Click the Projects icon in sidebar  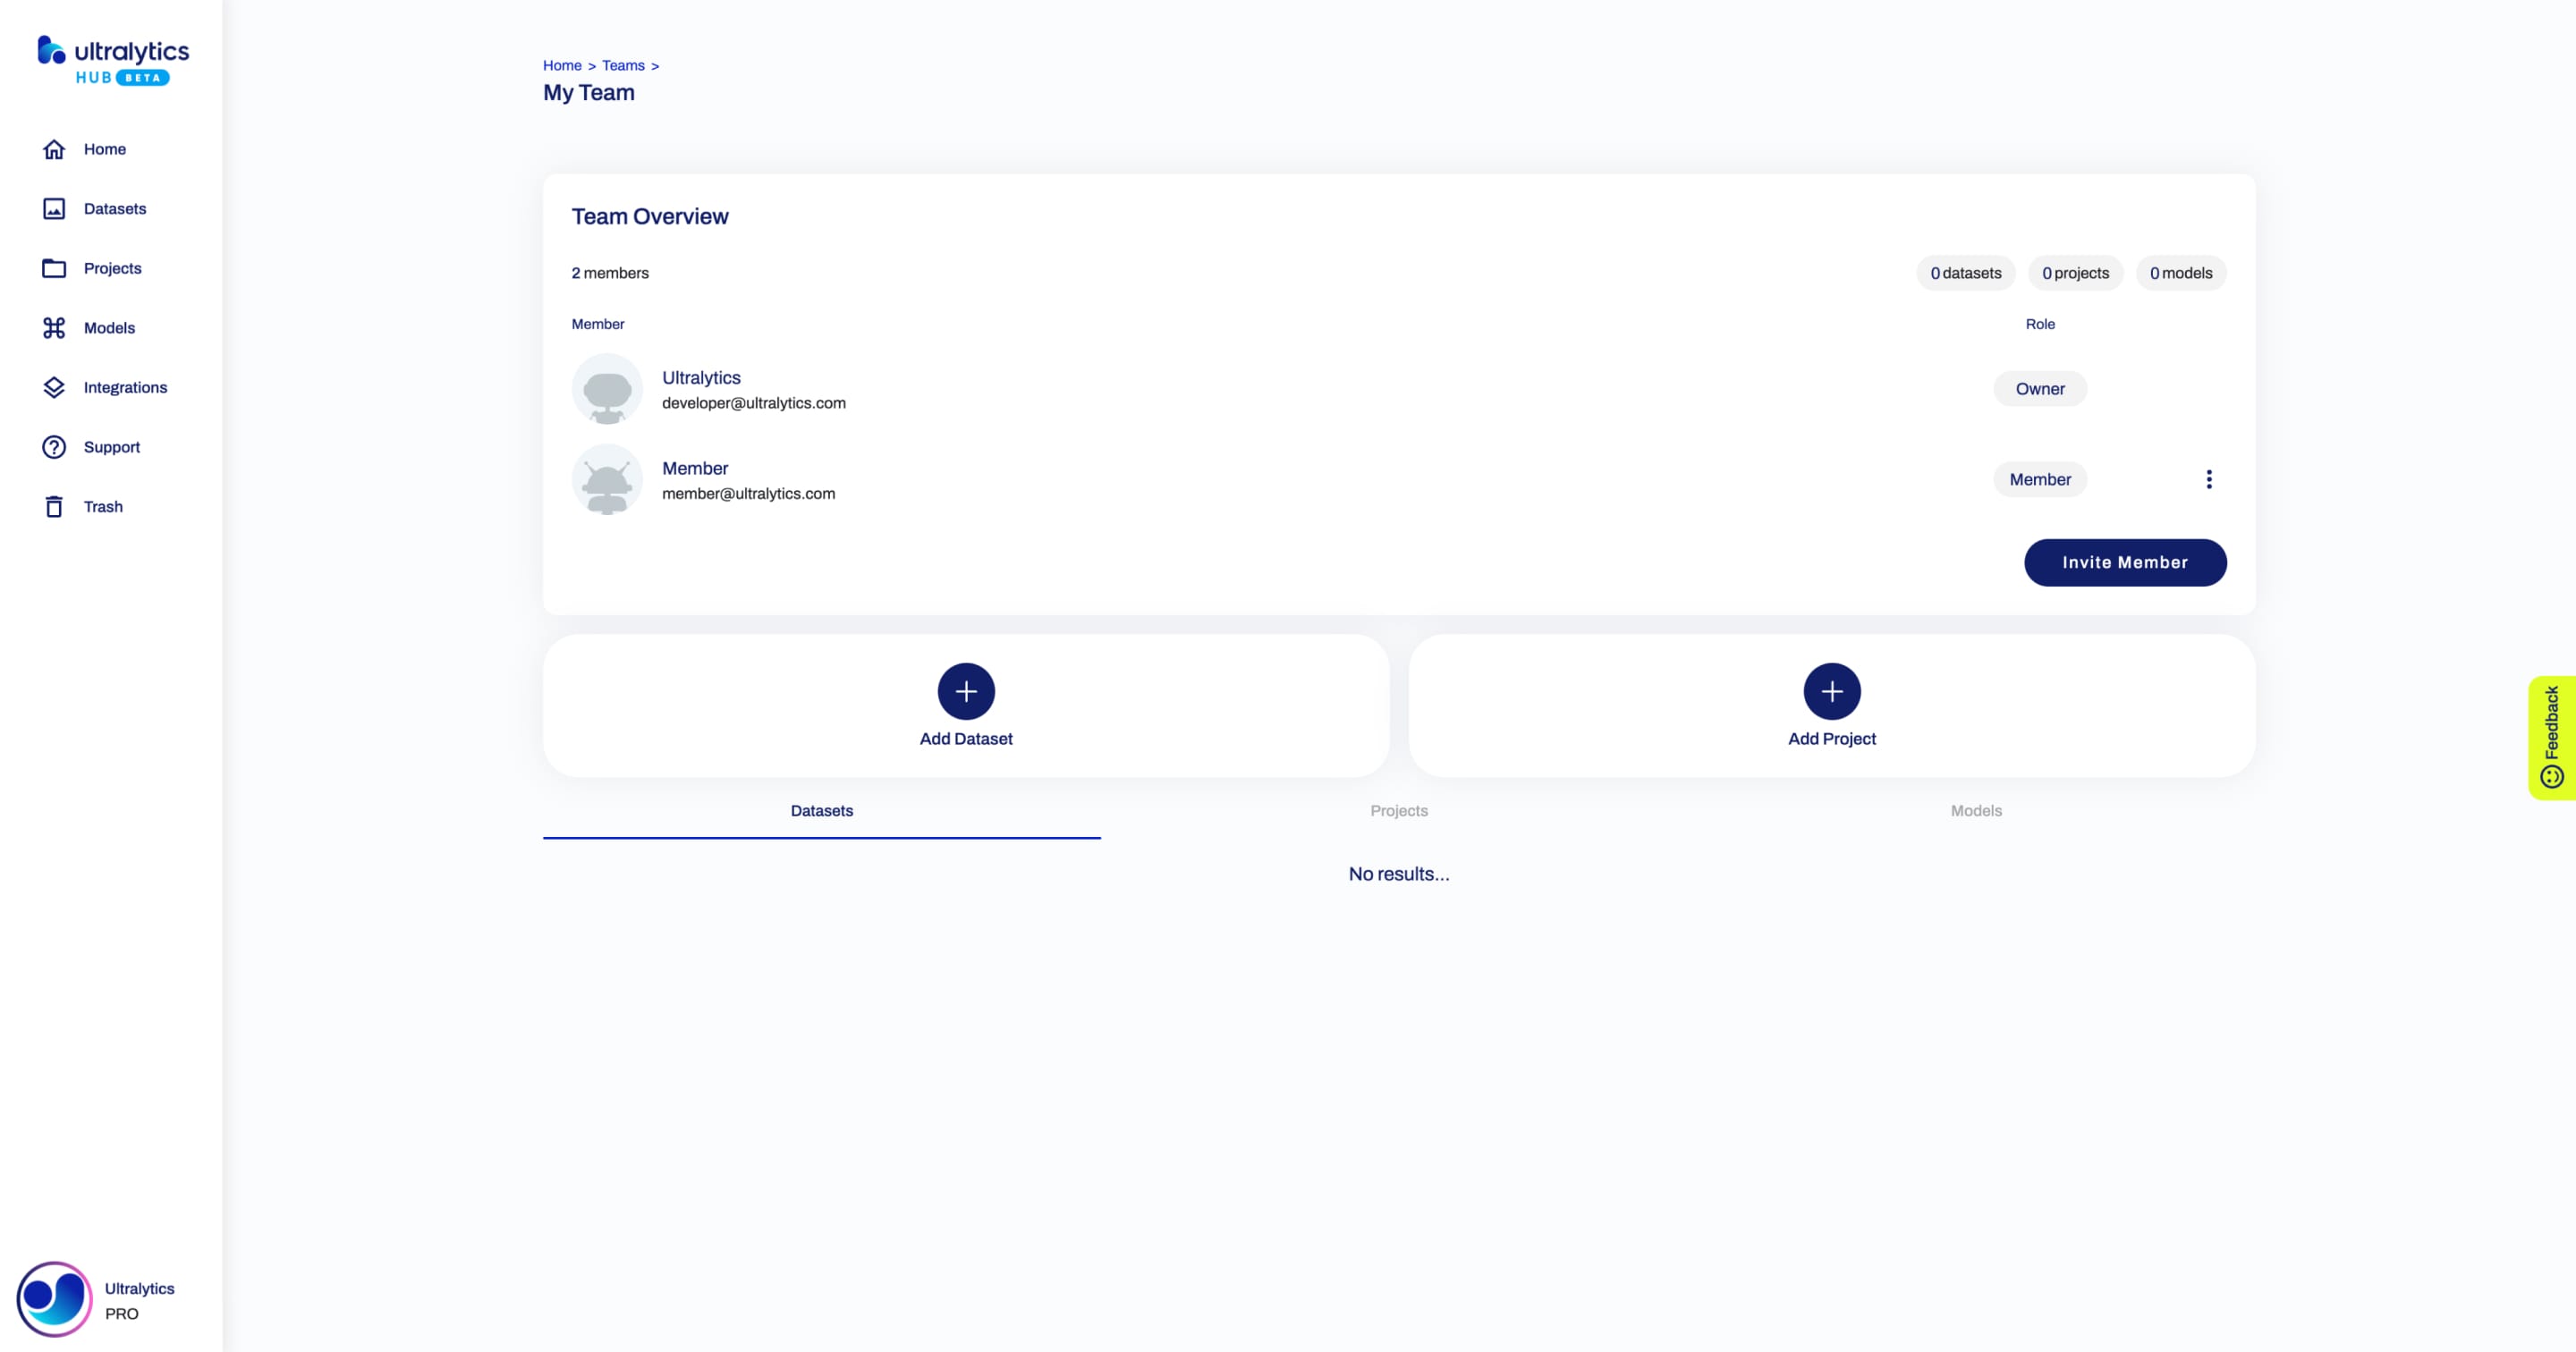pyautogui.click(x=53, y=267)
